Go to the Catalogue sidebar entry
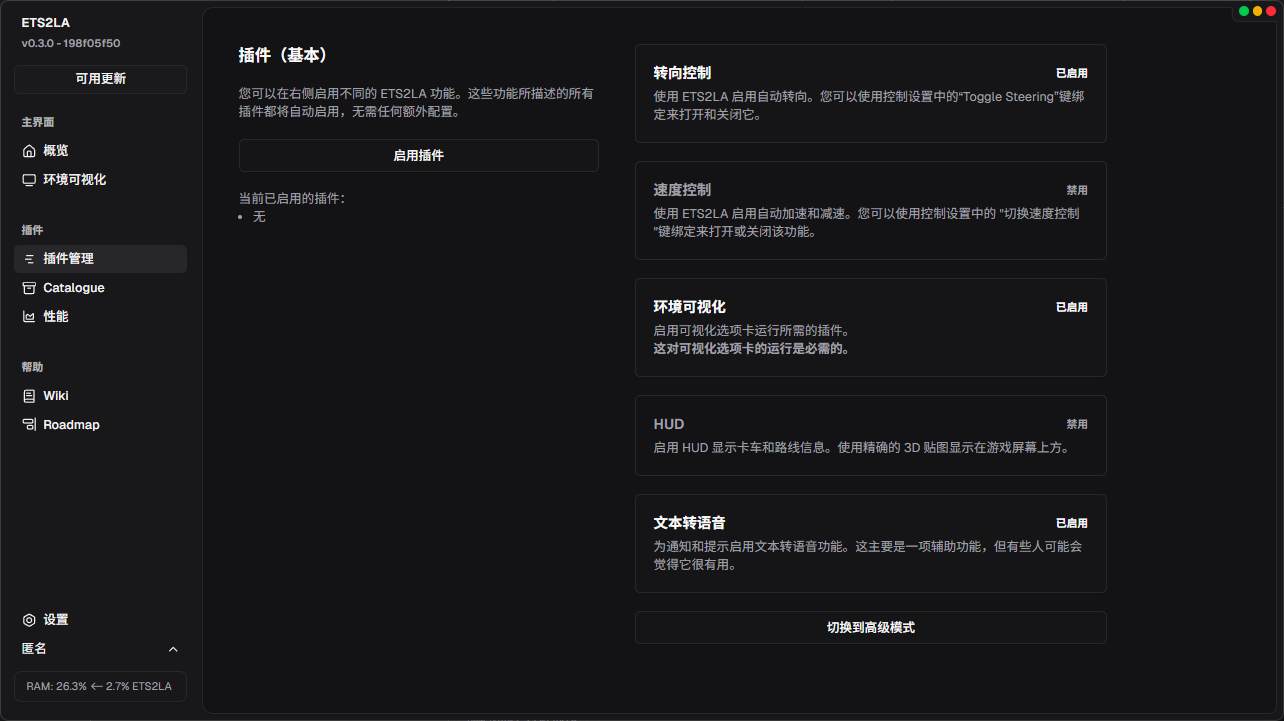Viewport: 1284px width, 721px height. [x=73, y=288]
